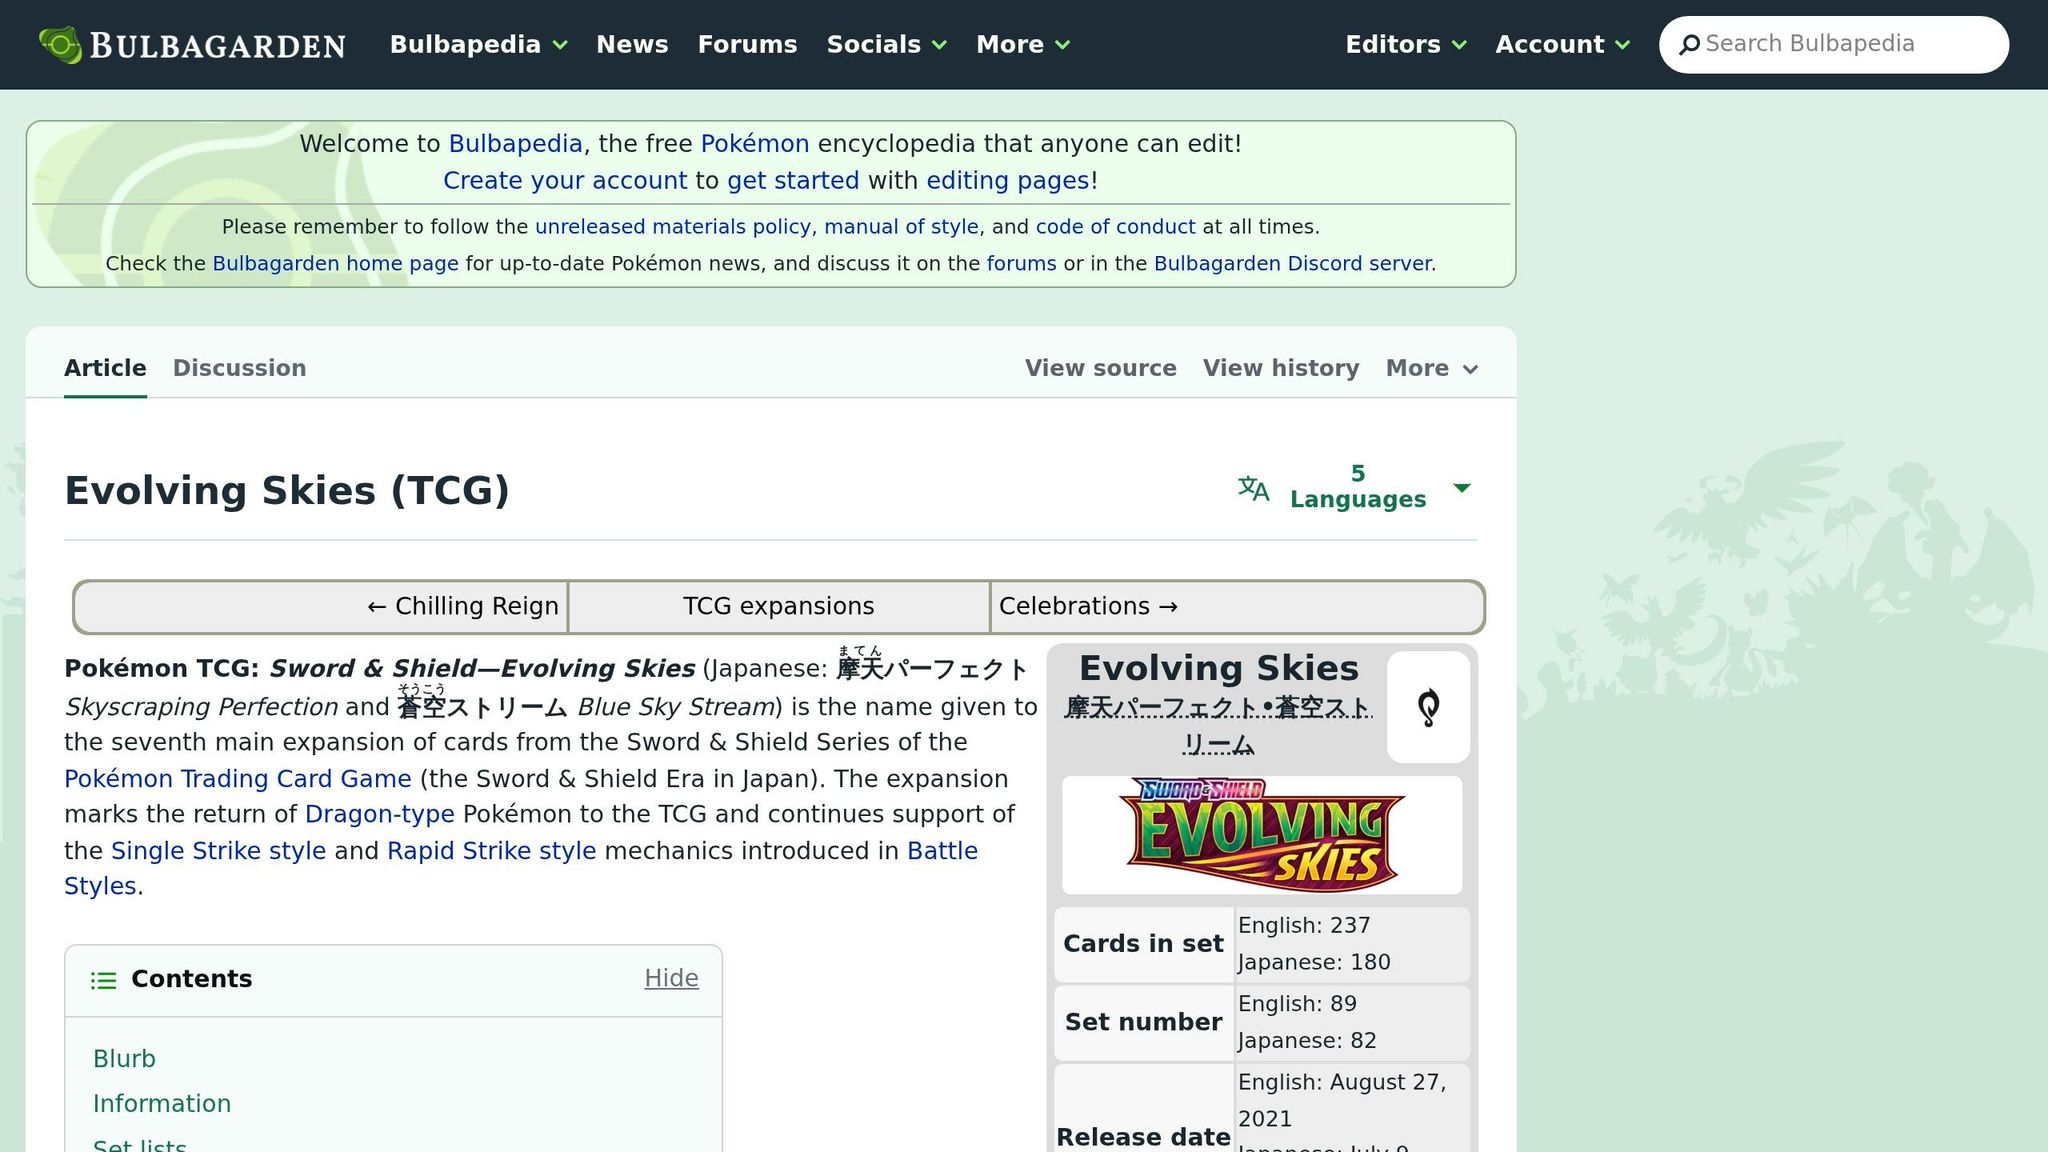Open the Rapid Strike style link
2048x1152 pixels.
[491, 851]
